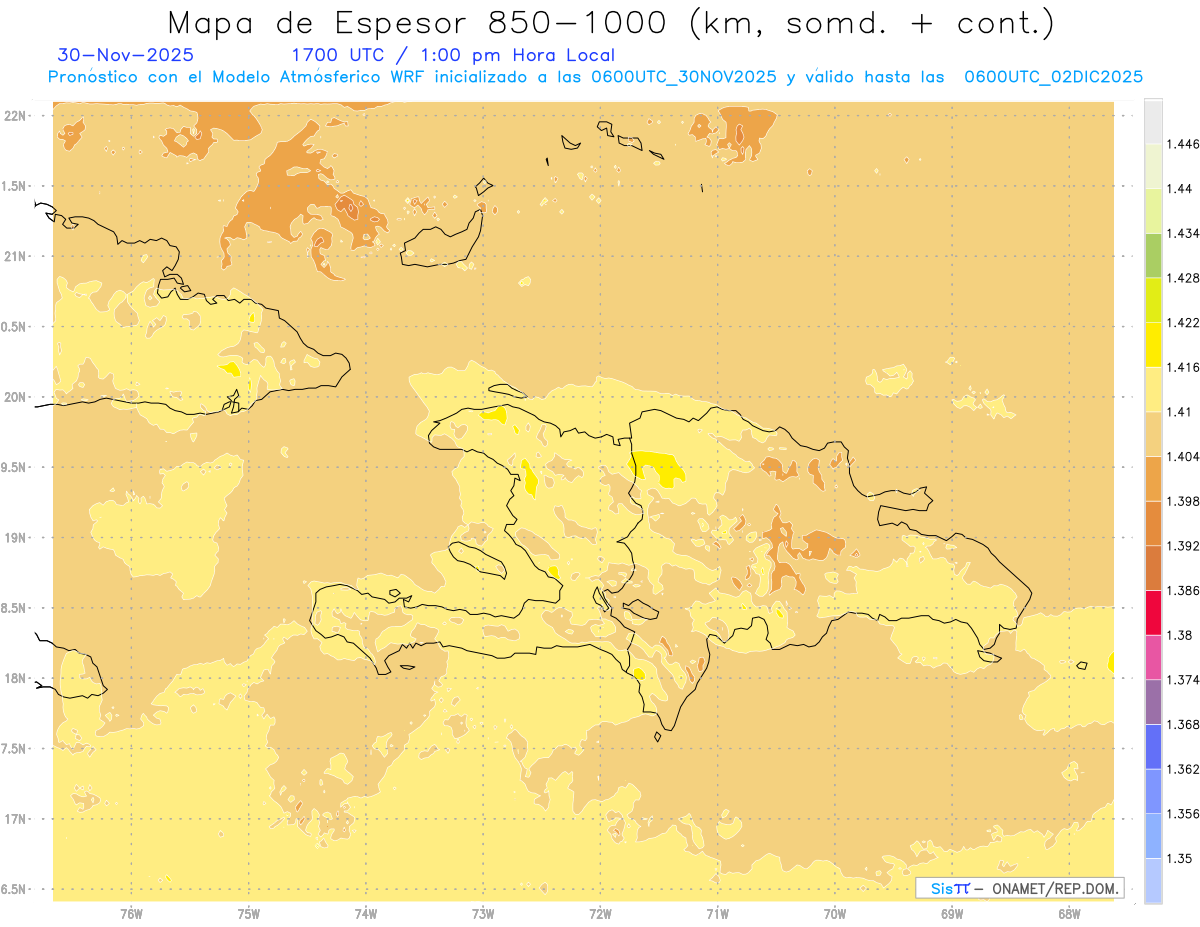Click the legend value '1.386'
The height and width of the screenshot is (927, 1200).
1183,591
